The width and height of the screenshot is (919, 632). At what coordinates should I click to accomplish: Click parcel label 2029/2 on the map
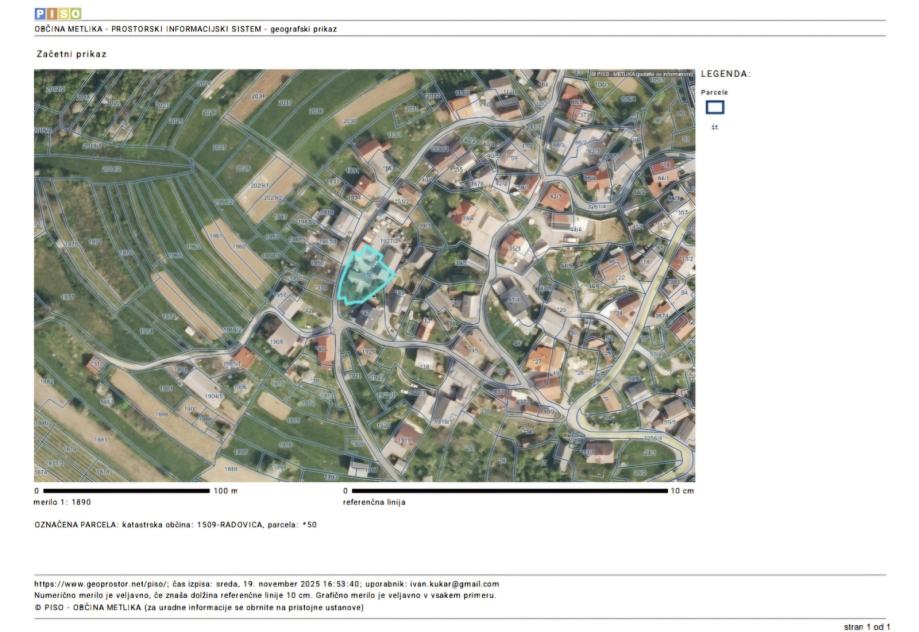click(x=273, y=198)
